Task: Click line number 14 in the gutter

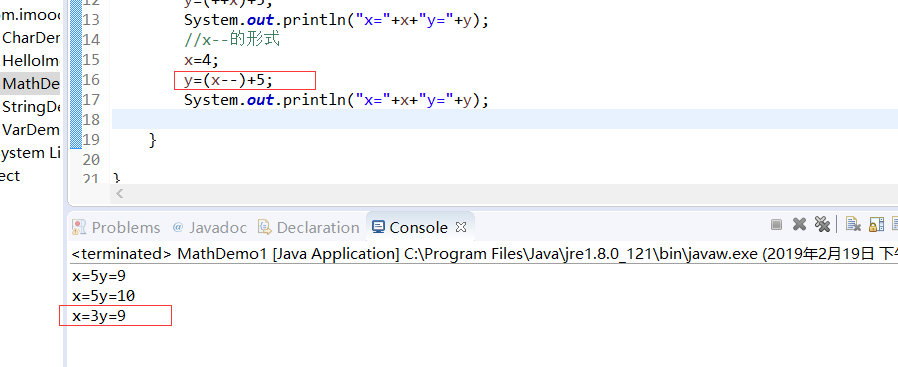Action: click(90, 40)
